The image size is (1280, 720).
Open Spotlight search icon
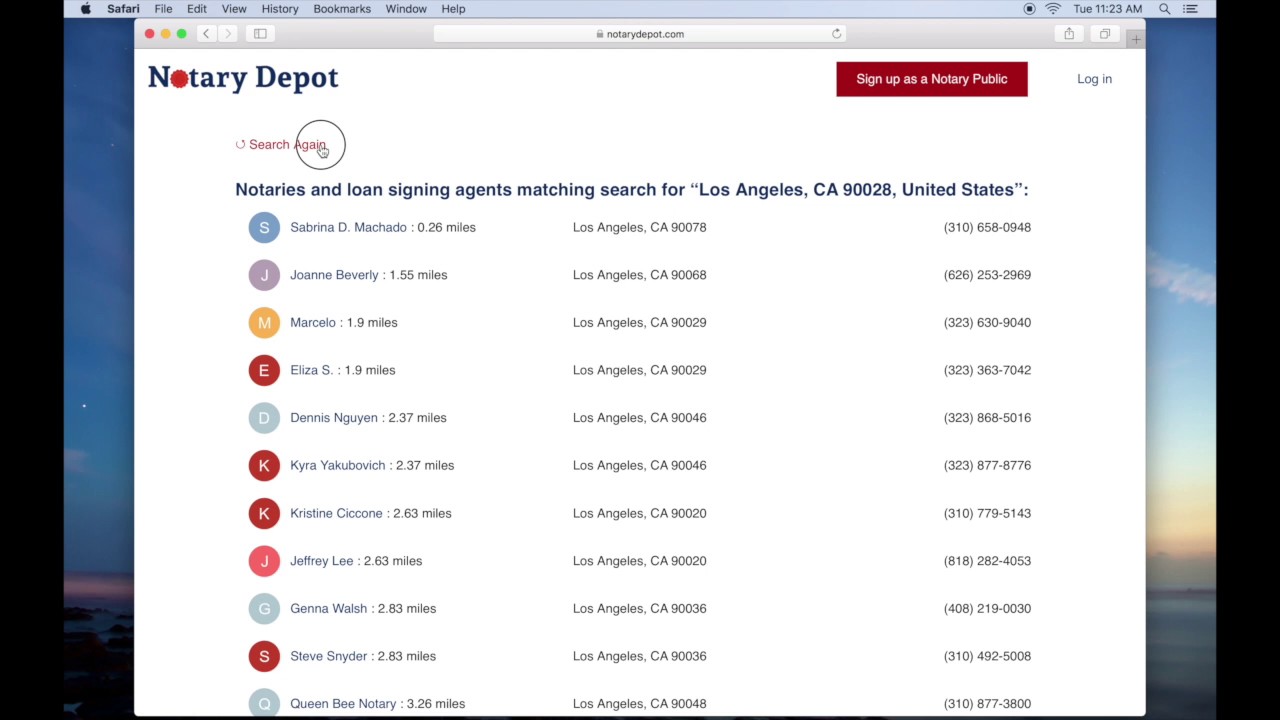click(x=1165, y=9)
